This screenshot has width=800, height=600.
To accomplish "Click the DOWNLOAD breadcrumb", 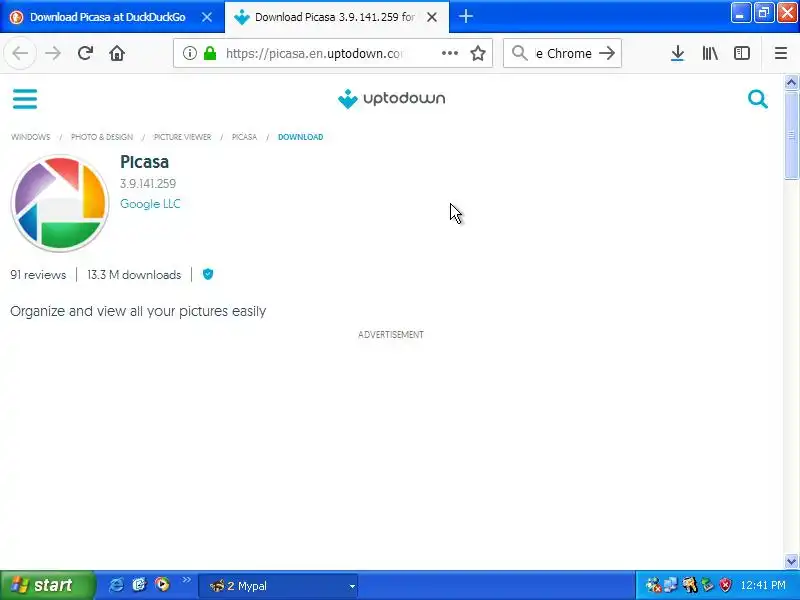I will [x=301, y=137].
